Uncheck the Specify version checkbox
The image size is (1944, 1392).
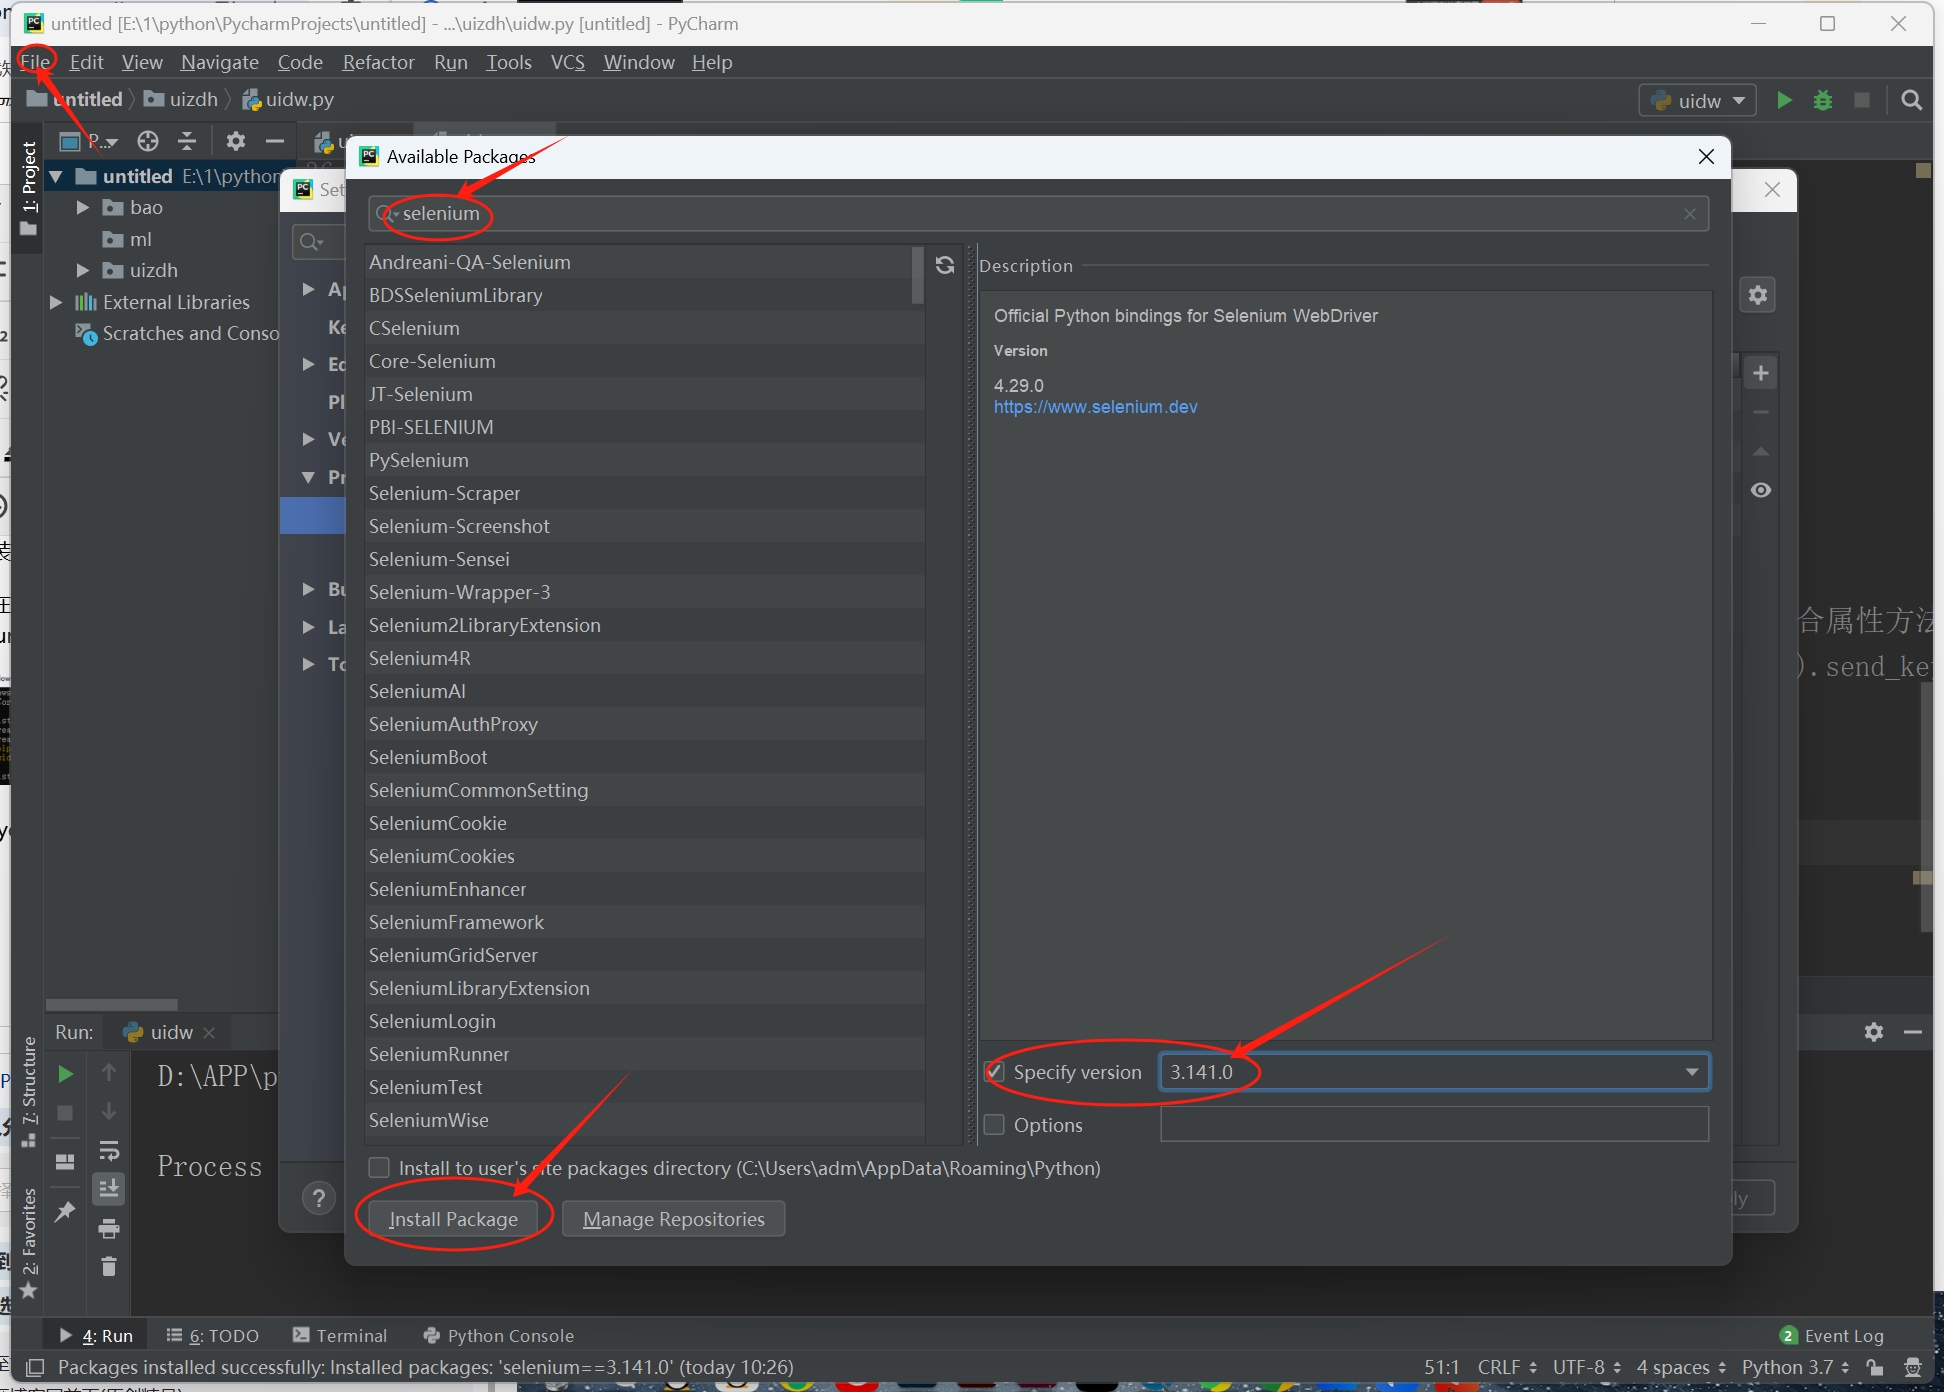pyautogui.click(x=995, y=1072)
